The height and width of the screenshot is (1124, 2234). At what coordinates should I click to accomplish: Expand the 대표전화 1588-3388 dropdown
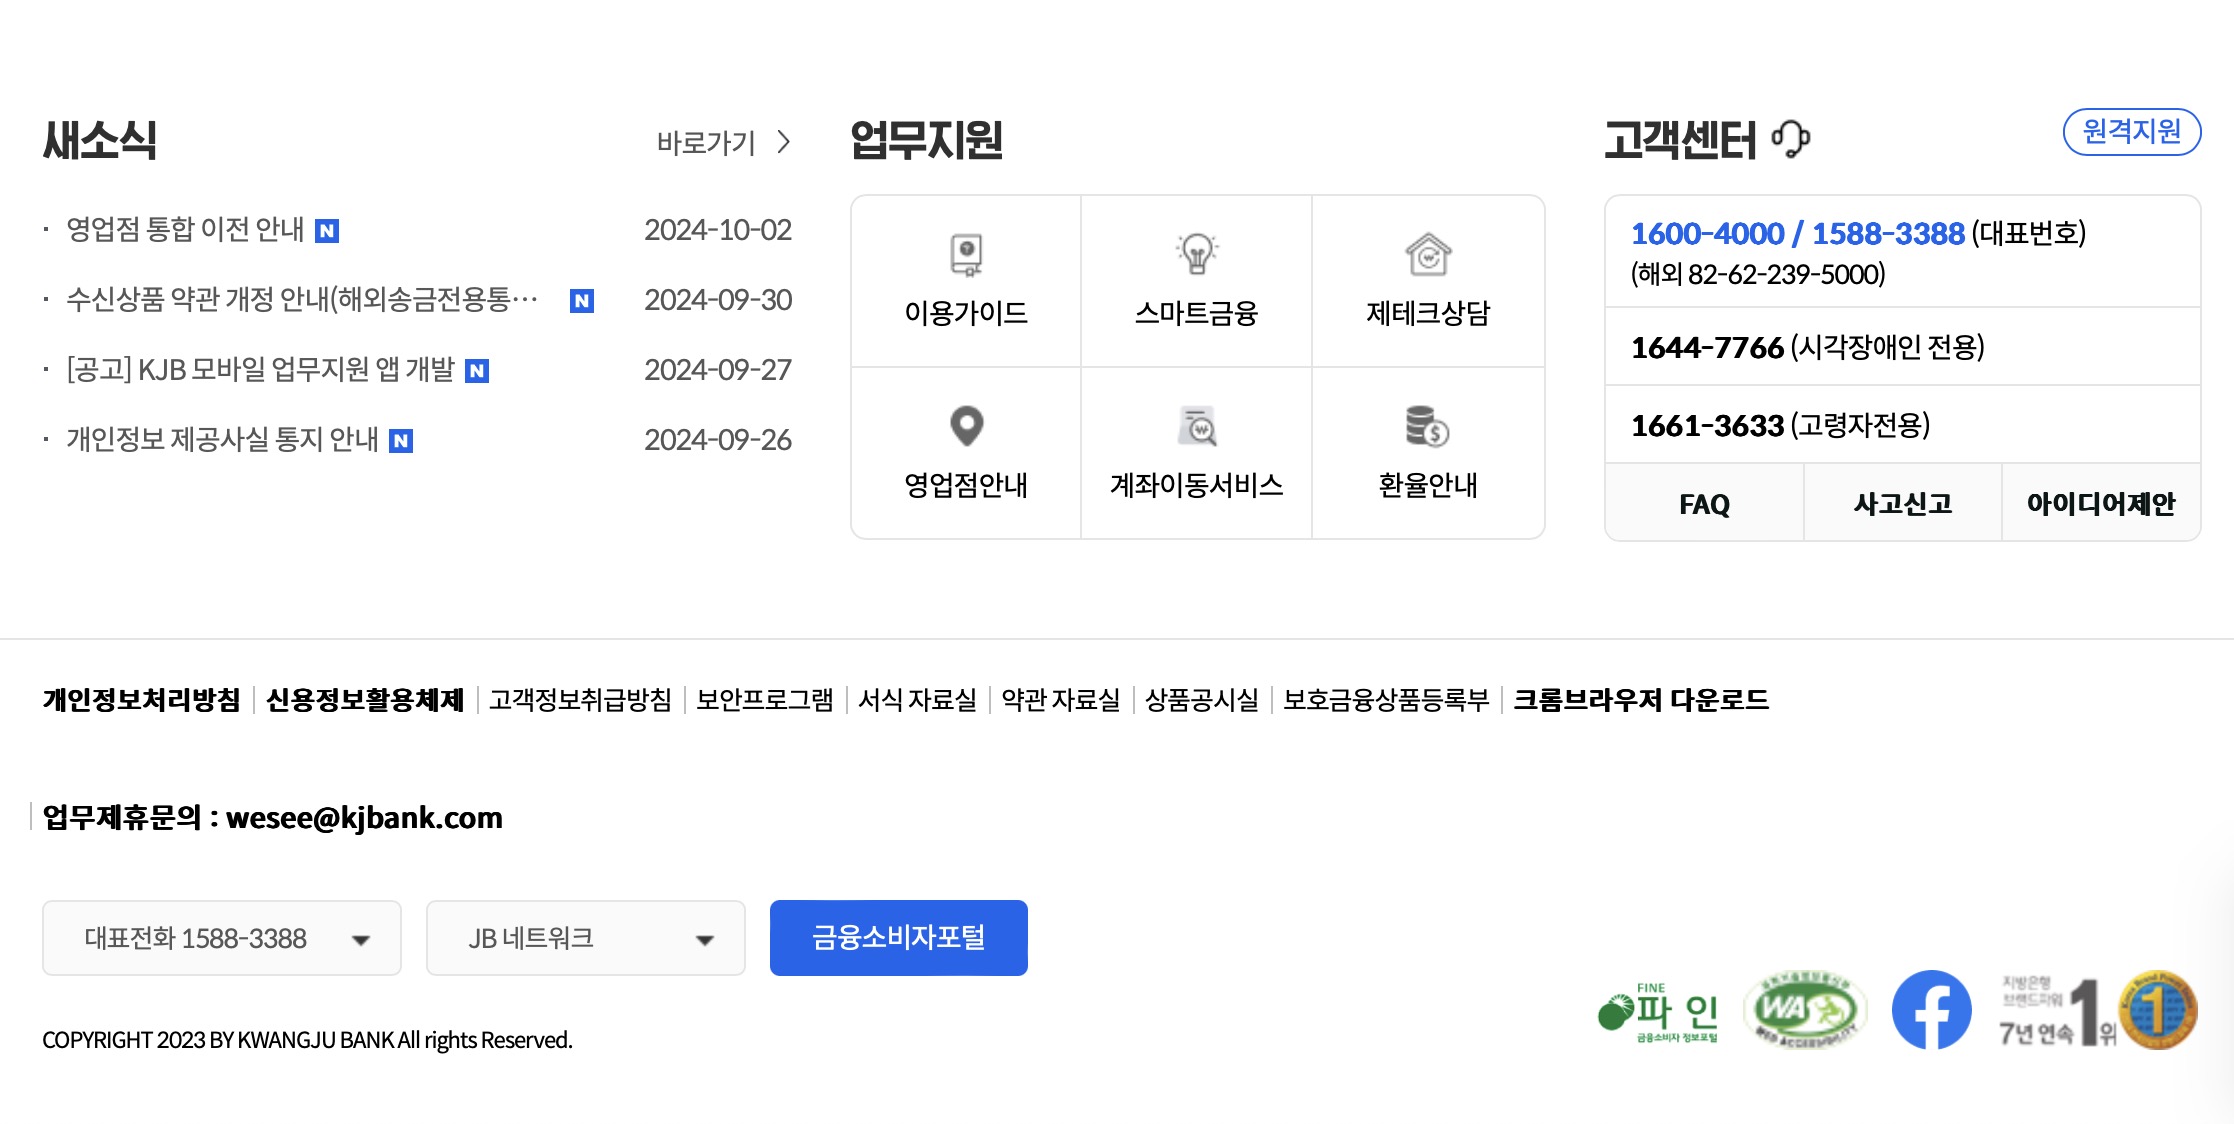[222, 938]
